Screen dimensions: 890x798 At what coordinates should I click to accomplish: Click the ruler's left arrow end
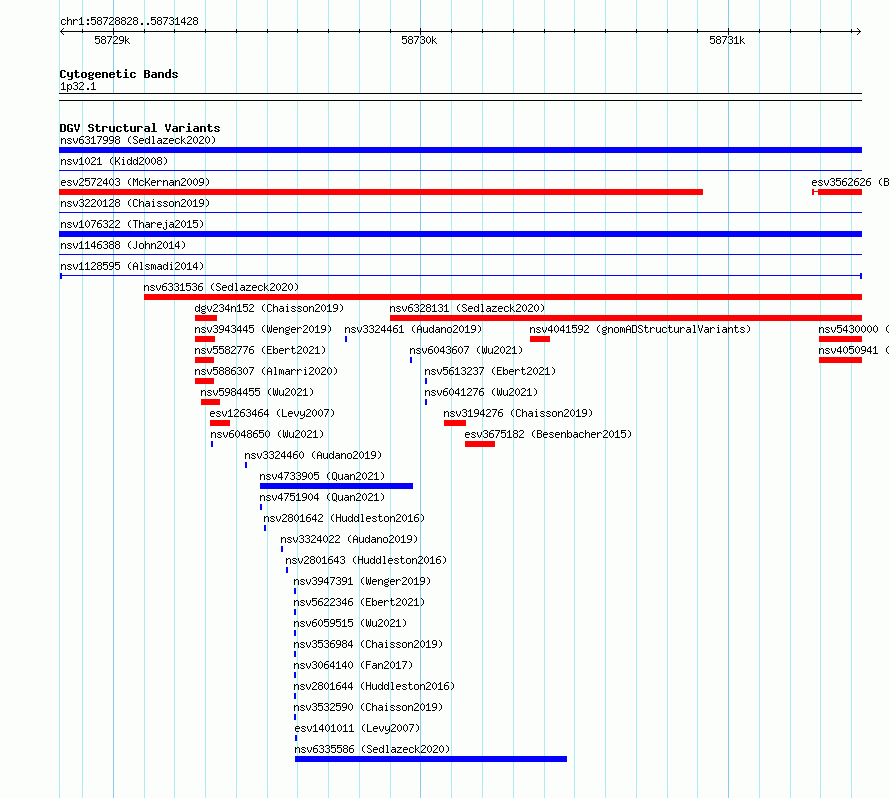62,31
